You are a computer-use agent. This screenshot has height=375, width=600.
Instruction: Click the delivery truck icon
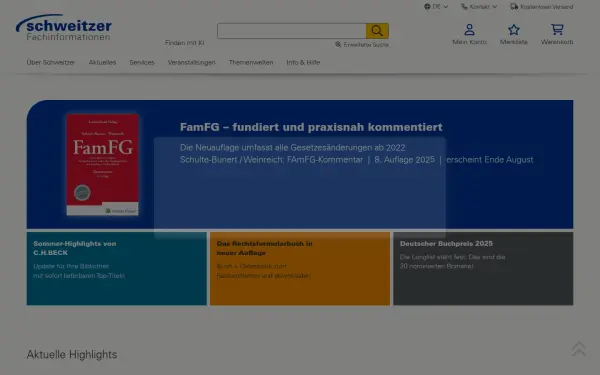[x=514, y=7]
